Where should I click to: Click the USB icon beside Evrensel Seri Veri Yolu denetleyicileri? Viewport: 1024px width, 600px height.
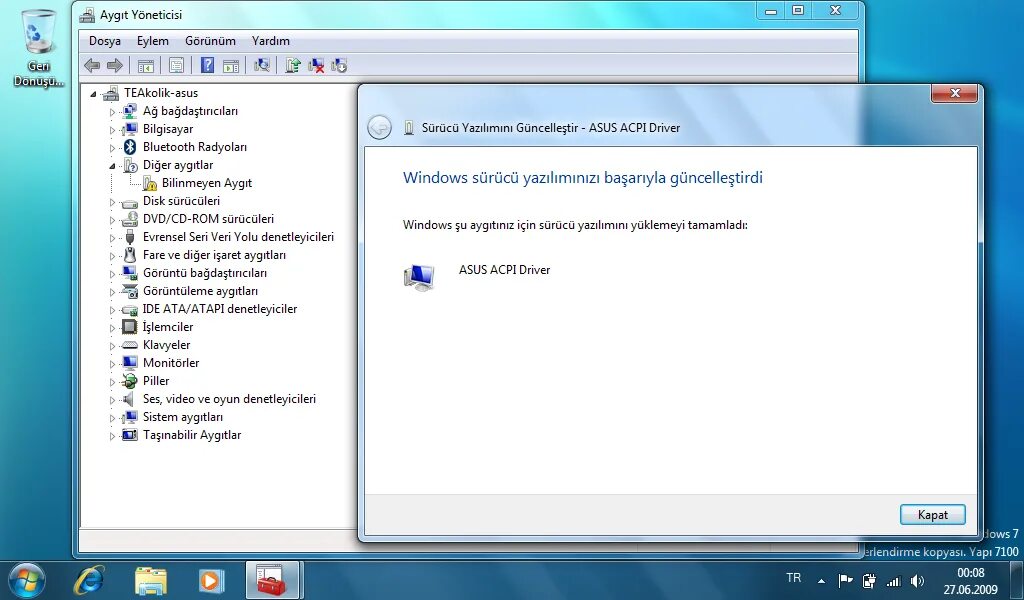[x=130, y=237]
